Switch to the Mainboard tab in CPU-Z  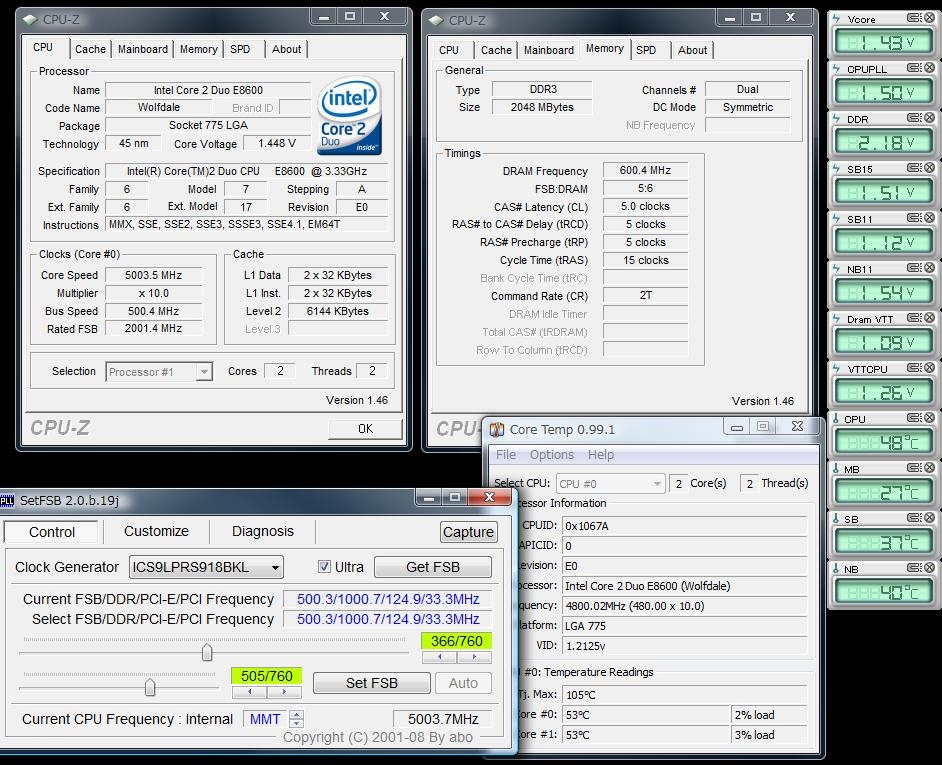[x=143, y=49]
